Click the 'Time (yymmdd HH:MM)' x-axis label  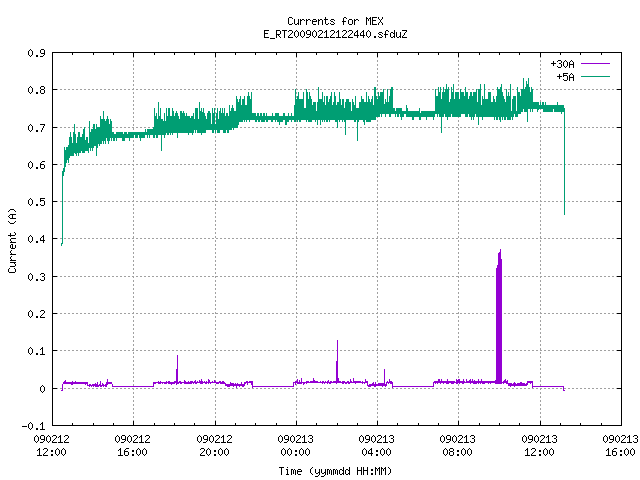[x=335, y=471]
